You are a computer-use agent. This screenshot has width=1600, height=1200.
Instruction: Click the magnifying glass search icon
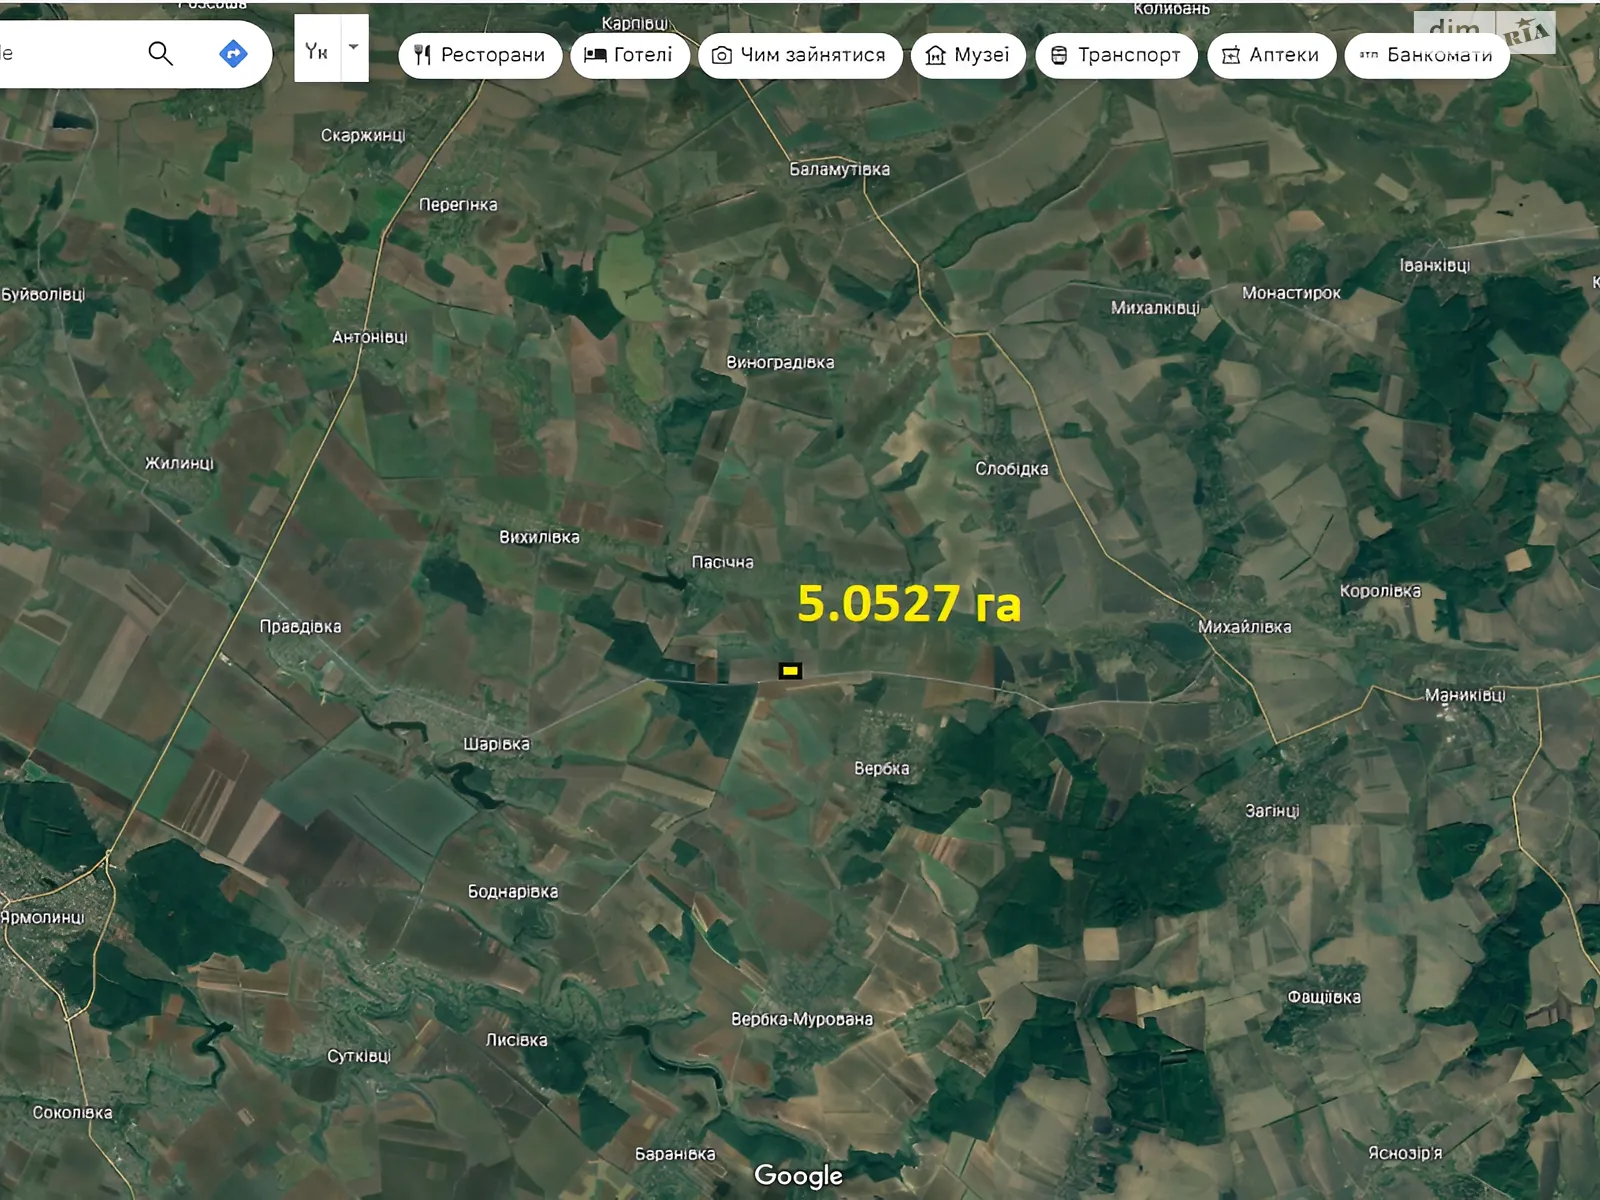tap(160, 53)
